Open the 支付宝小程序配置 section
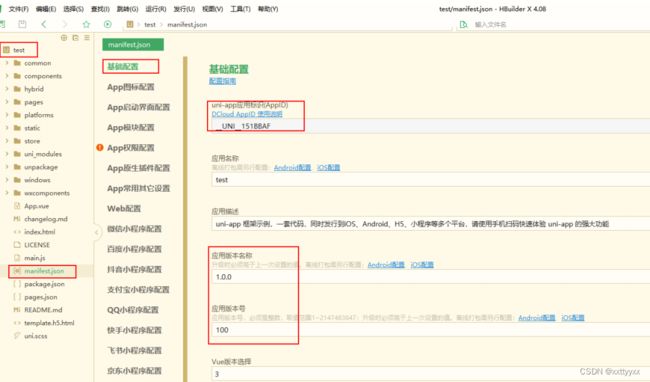The width and height of the screenshot is (650, 382). pyautogui.click(x=138, y=290)
